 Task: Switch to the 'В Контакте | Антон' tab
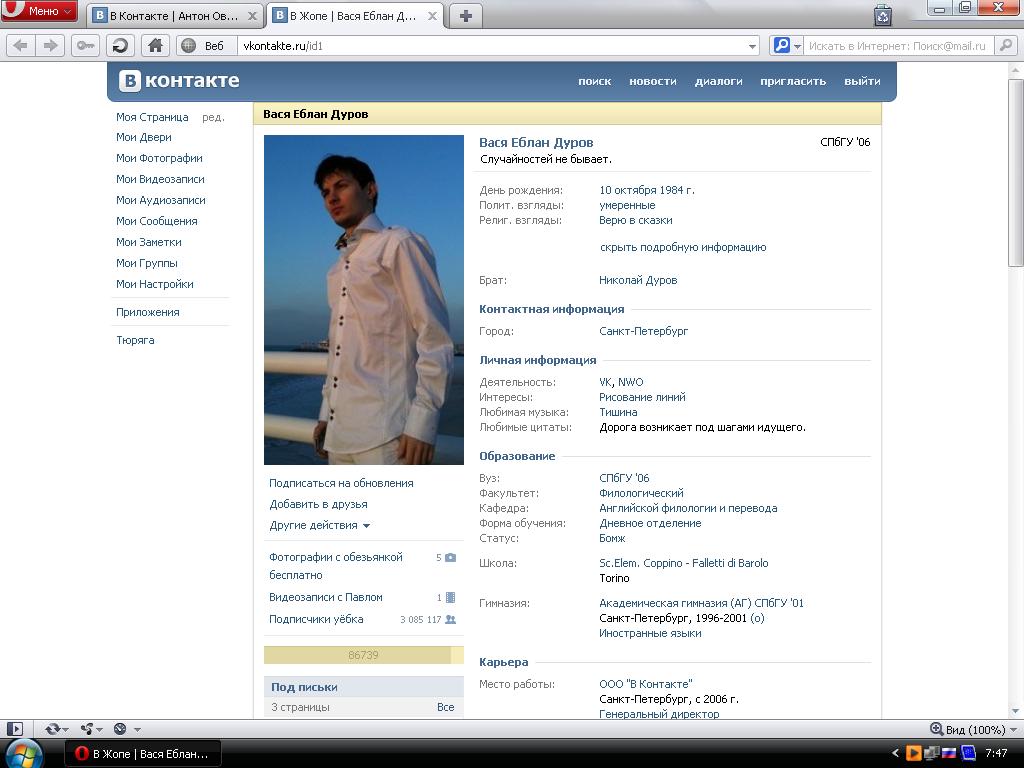tap(178, 16)
